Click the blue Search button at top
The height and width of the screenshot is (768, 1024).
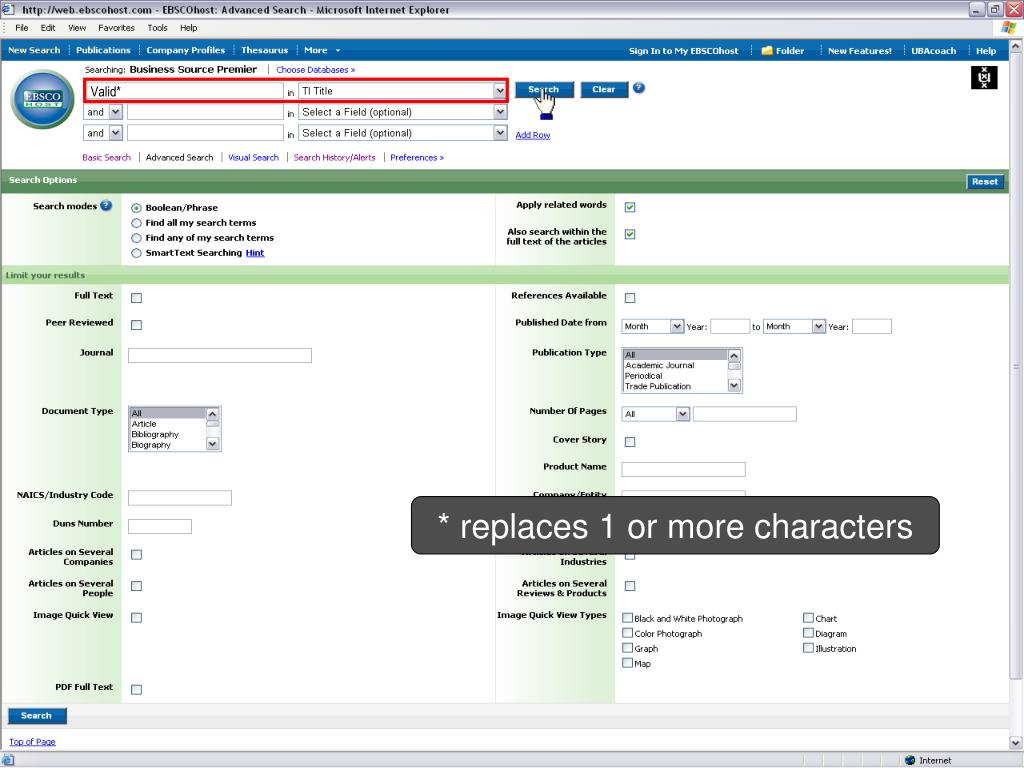point(544,89)
